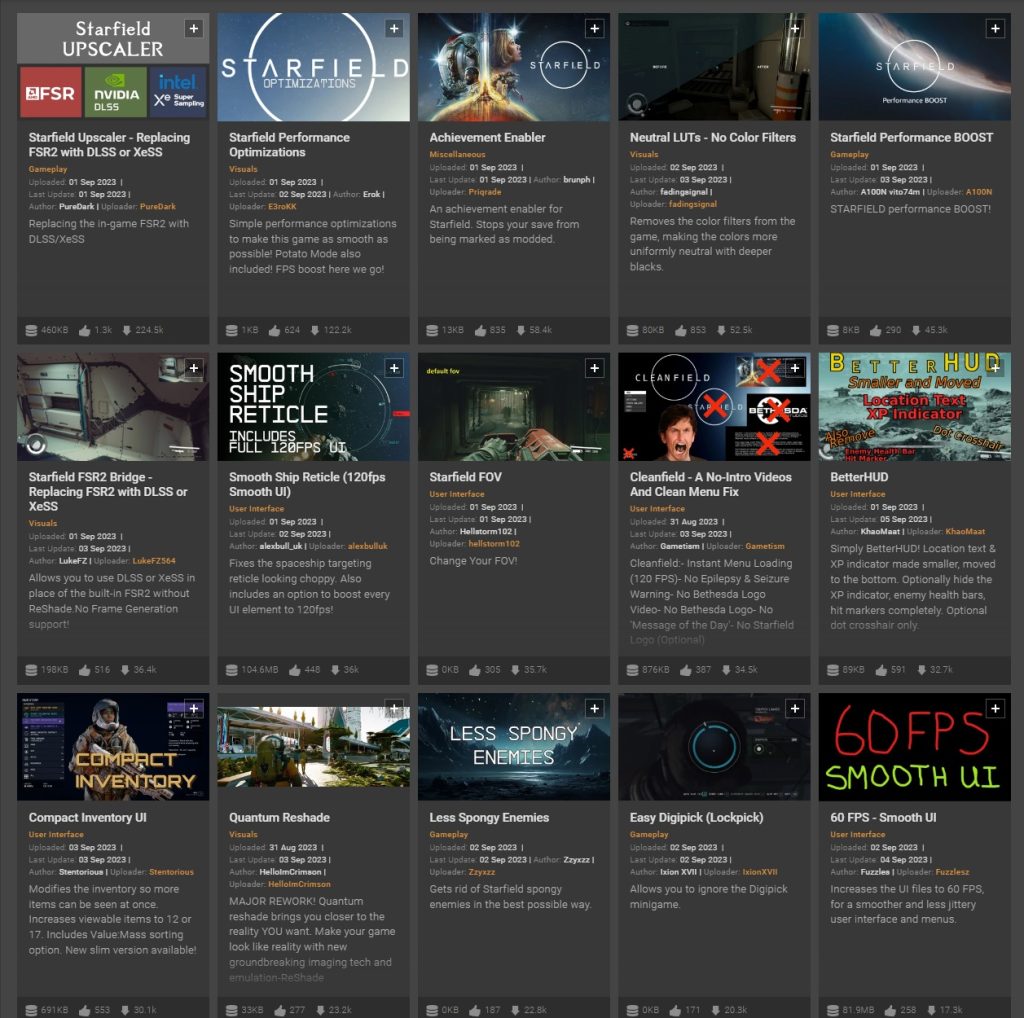
Task: Open uploader fadingsignal profile link
Action: [x=692, y=204]
